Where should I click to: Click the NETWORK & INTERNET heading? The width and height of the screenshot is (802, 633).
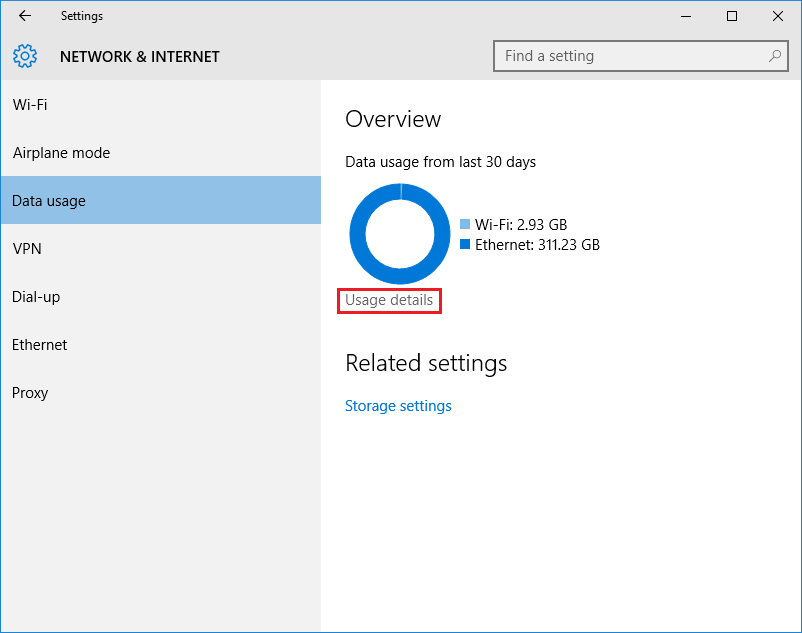[139, 57]
